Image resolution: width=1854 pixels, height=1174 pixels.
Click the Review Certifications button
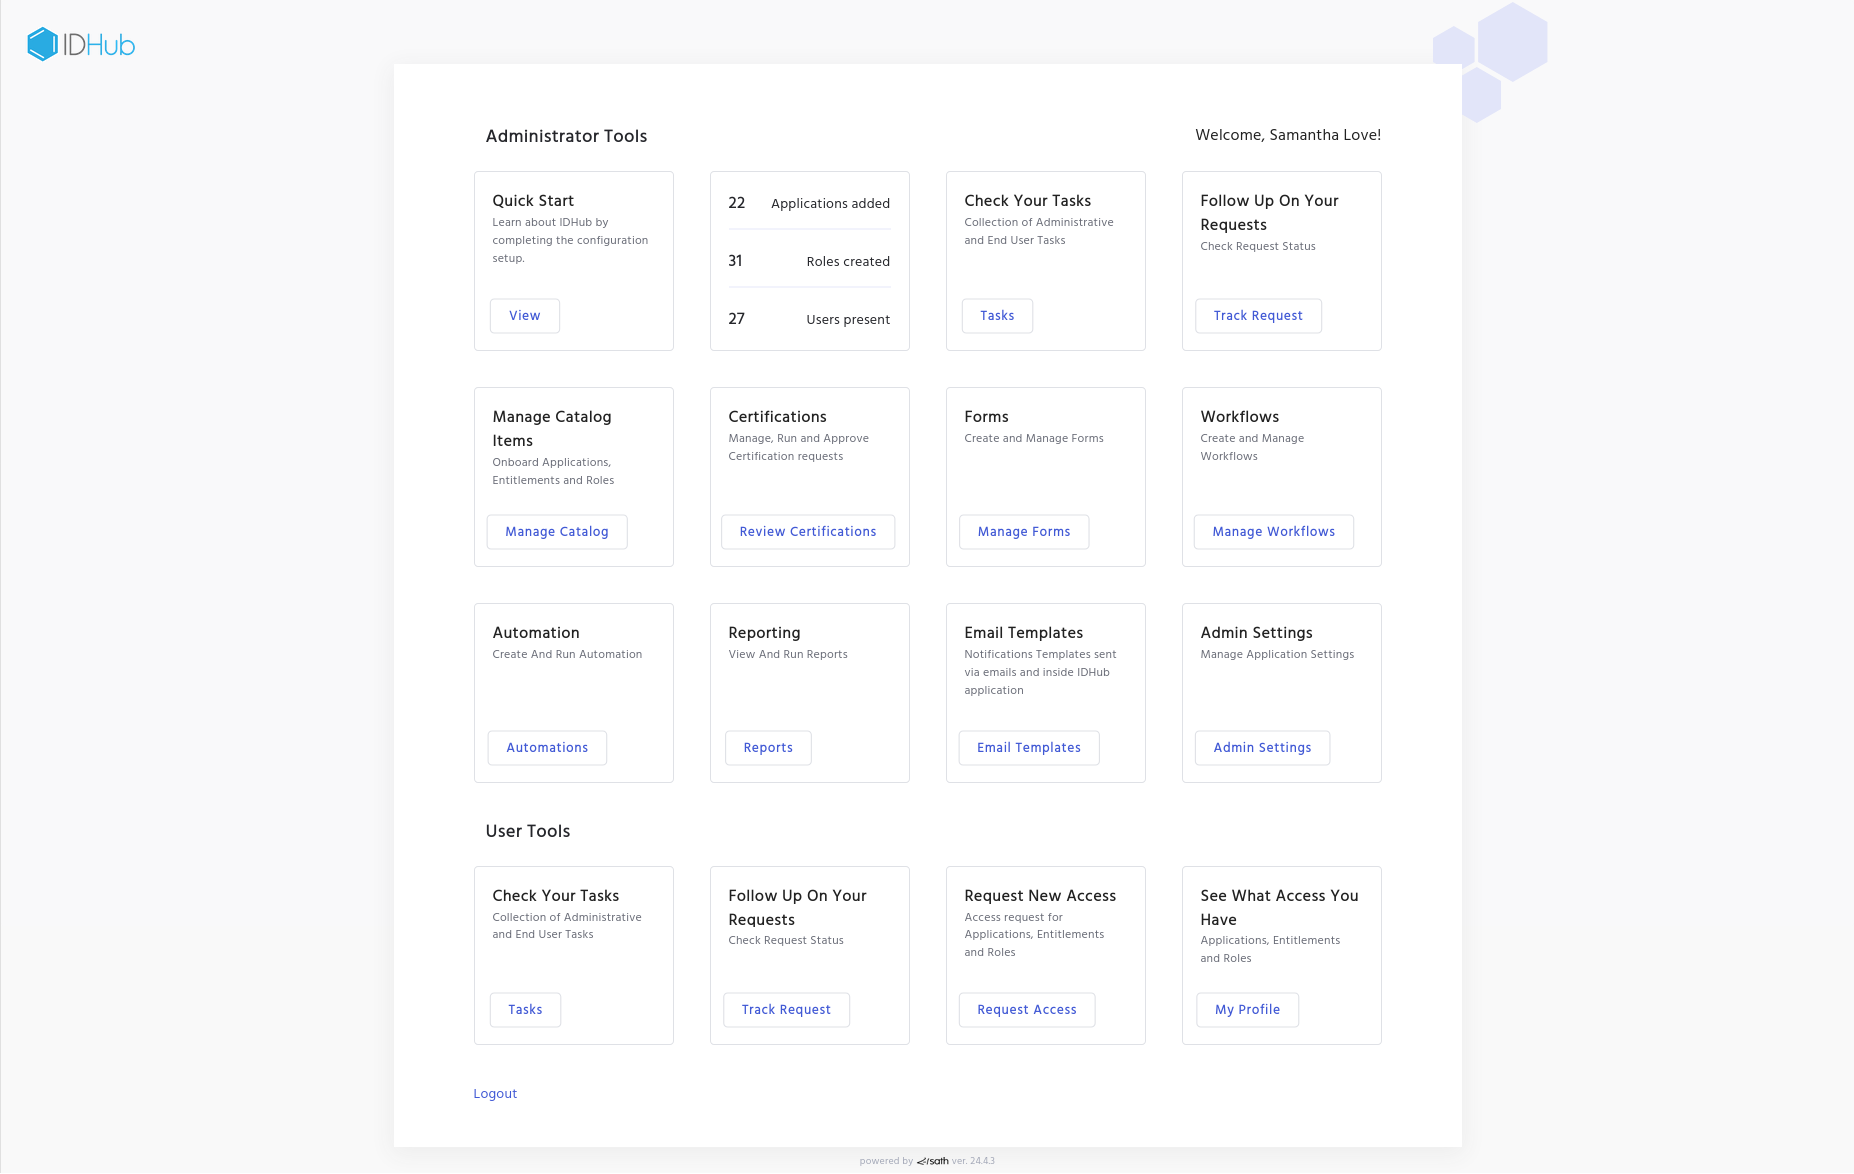coord(808,532)
